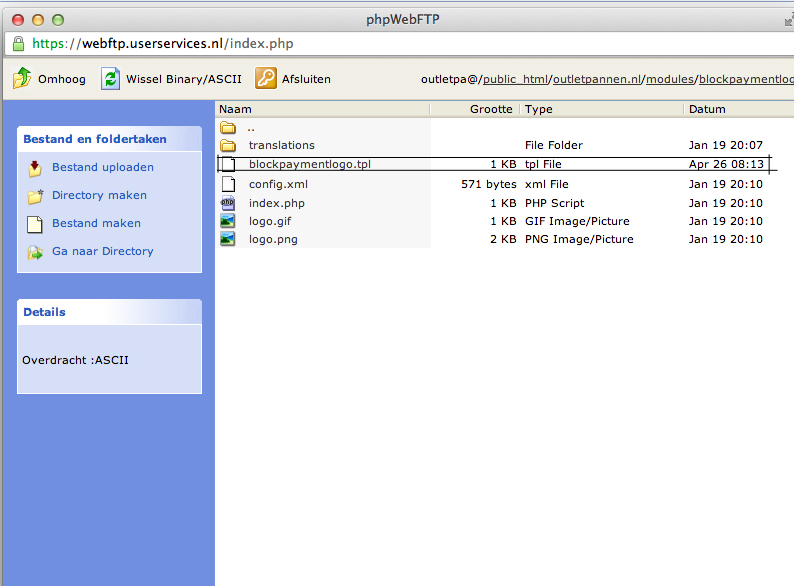Click the Apr 26 08:13 date
Screen dimensions: 794x586
tap(726, 164)
